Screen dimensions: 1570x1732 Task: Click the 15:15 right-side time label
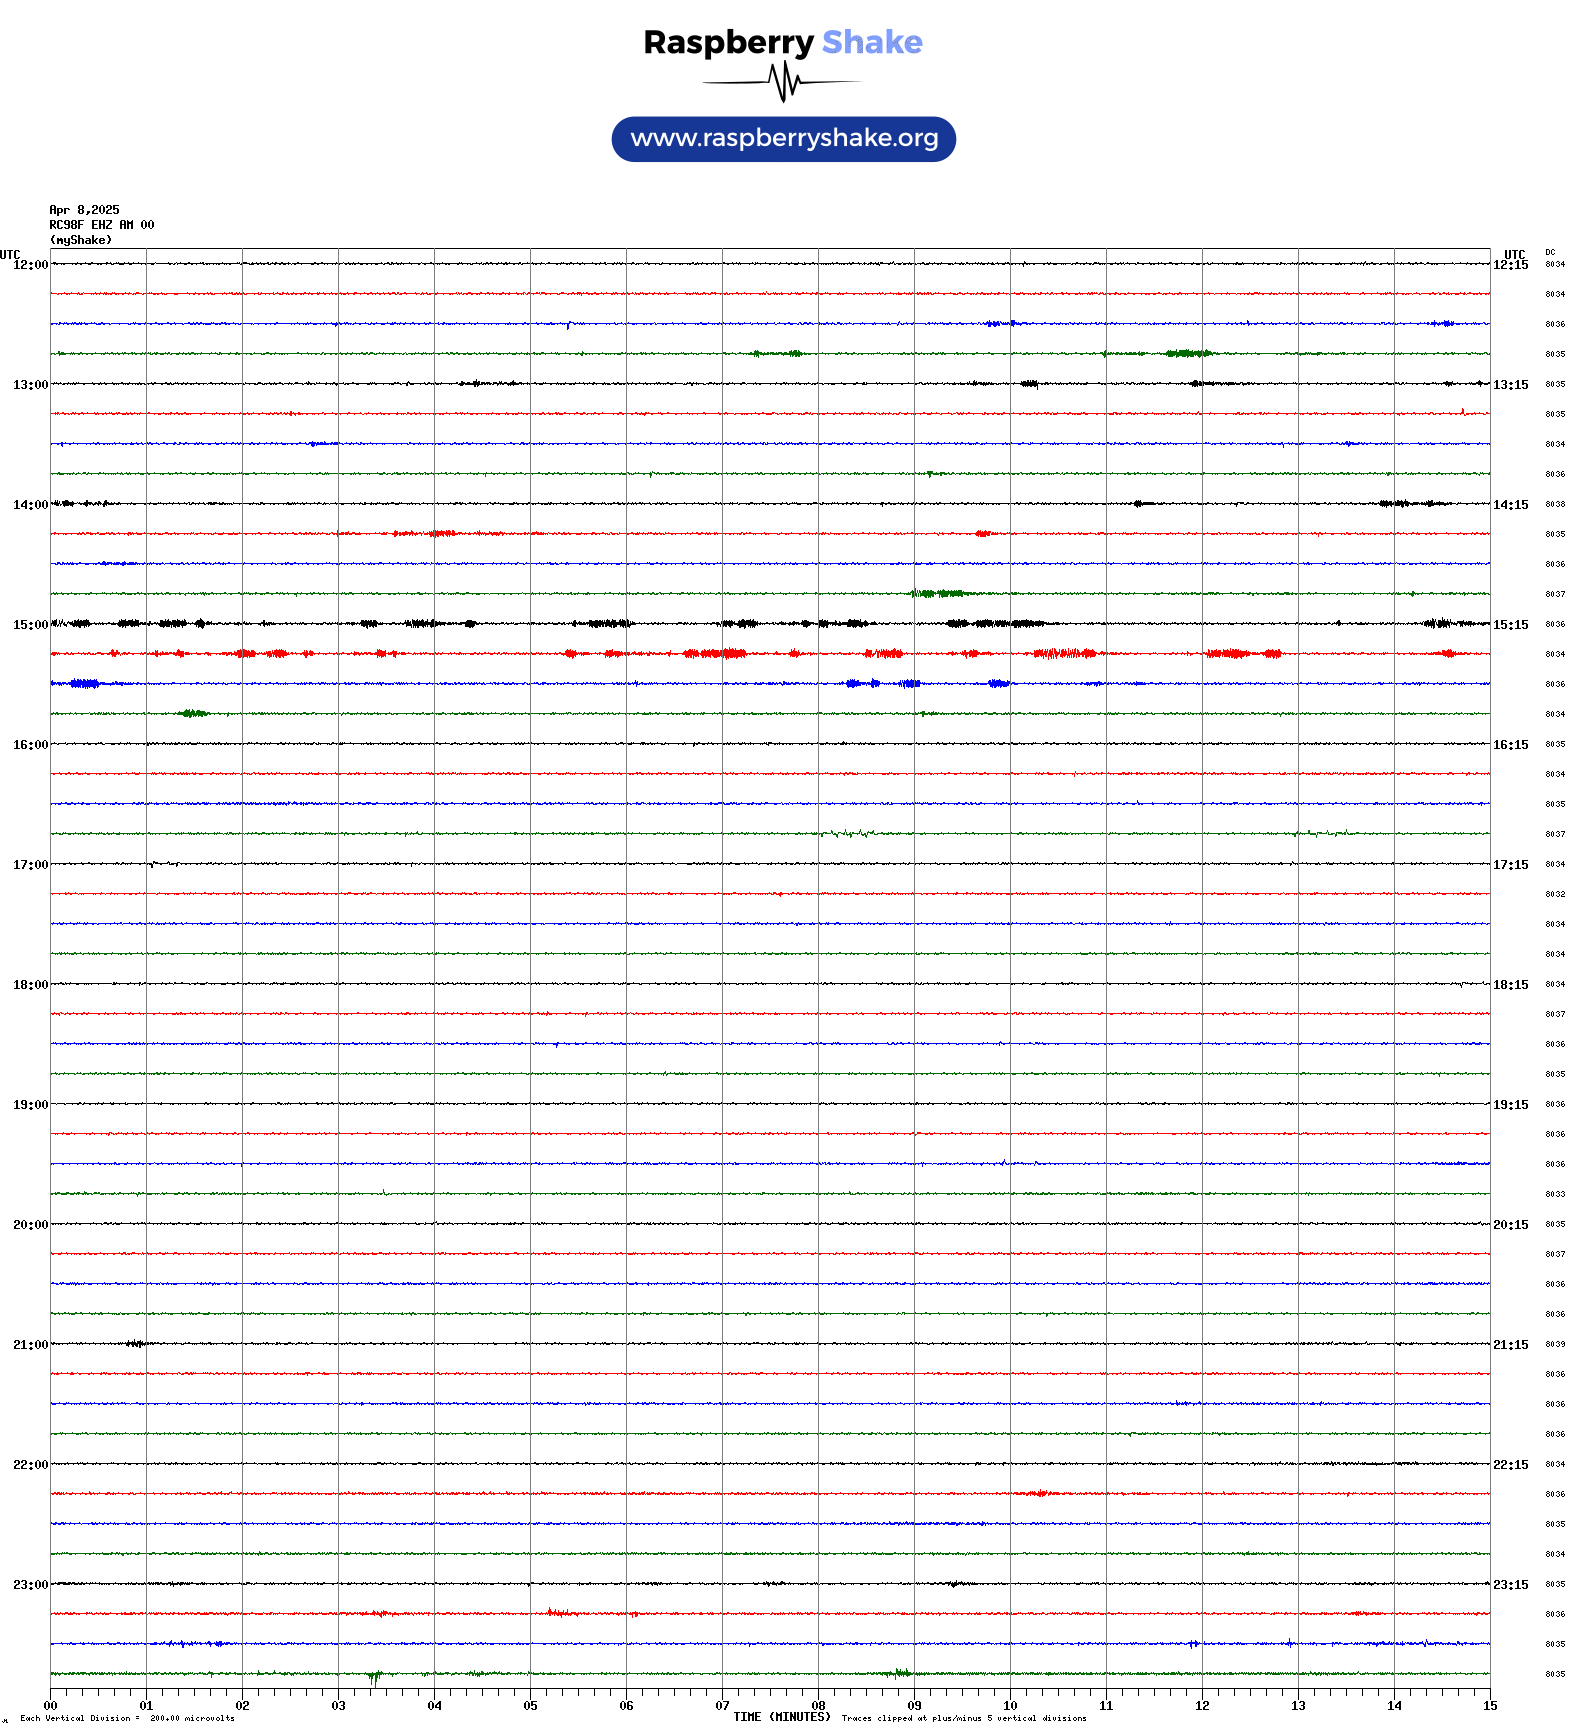pyautogui.click(x=1510, y=625)
